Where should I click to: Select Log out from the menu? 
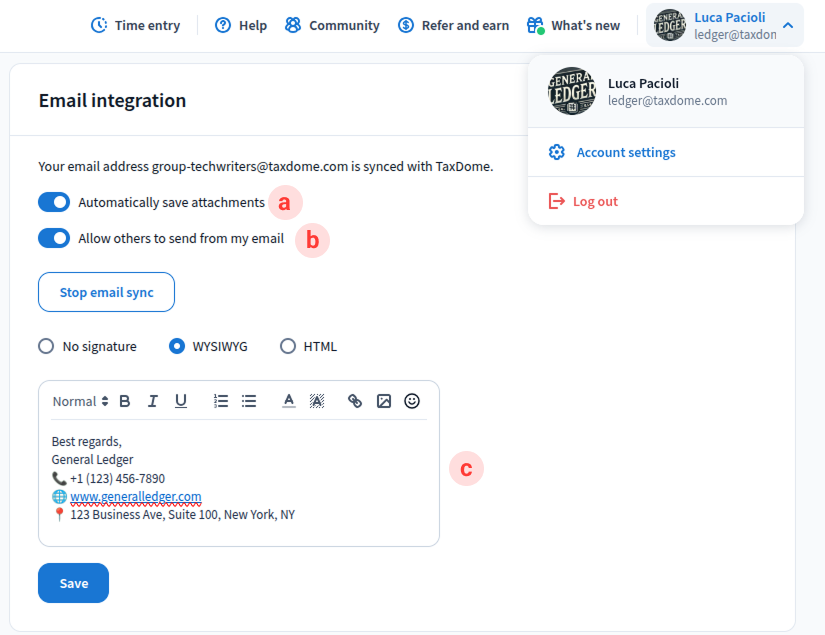[x=594, y=202]
